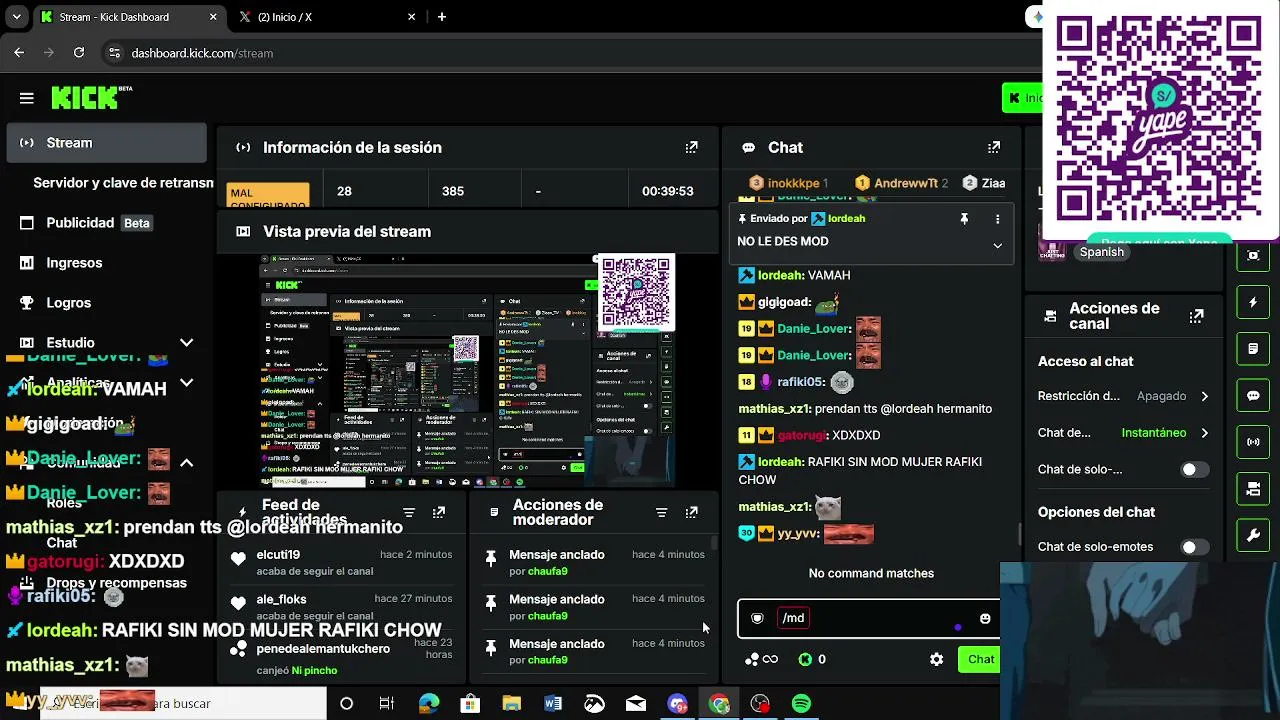Open Microsoft Edge from the taskbar

click(429, 704)
